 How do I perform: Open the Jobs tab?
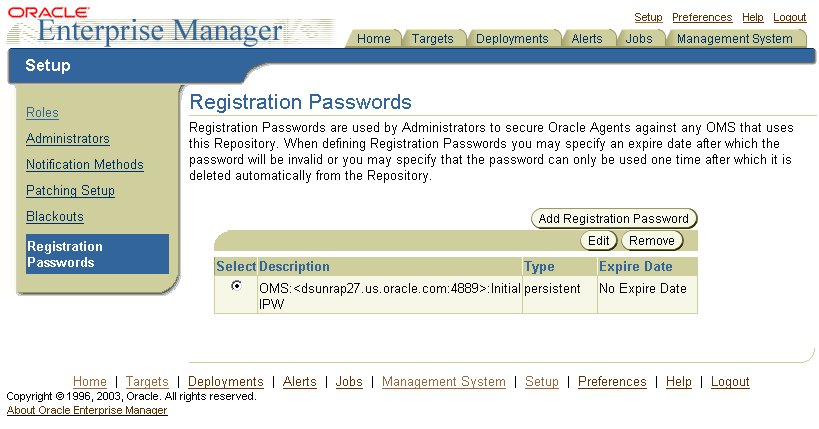639,39
